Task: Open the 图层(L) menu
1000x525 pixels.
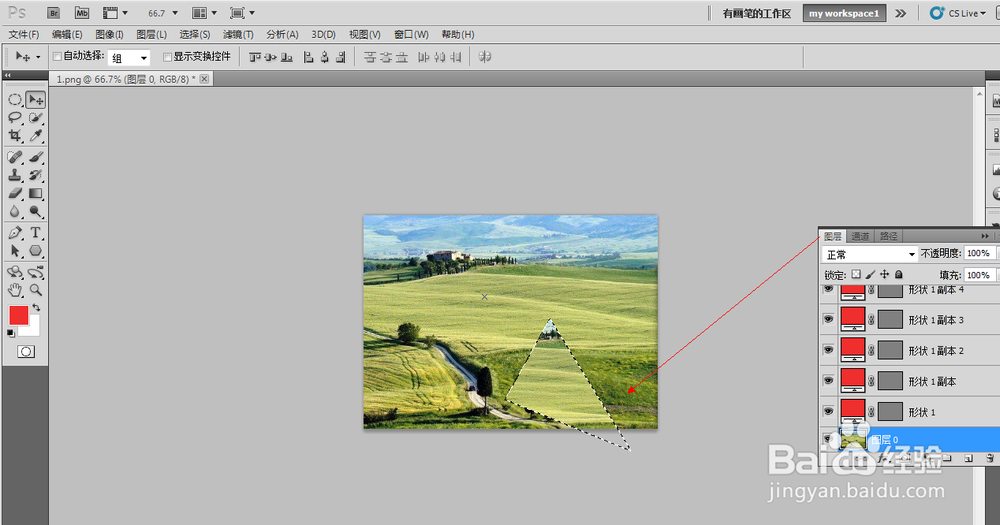Action: (x=151, y=34)
